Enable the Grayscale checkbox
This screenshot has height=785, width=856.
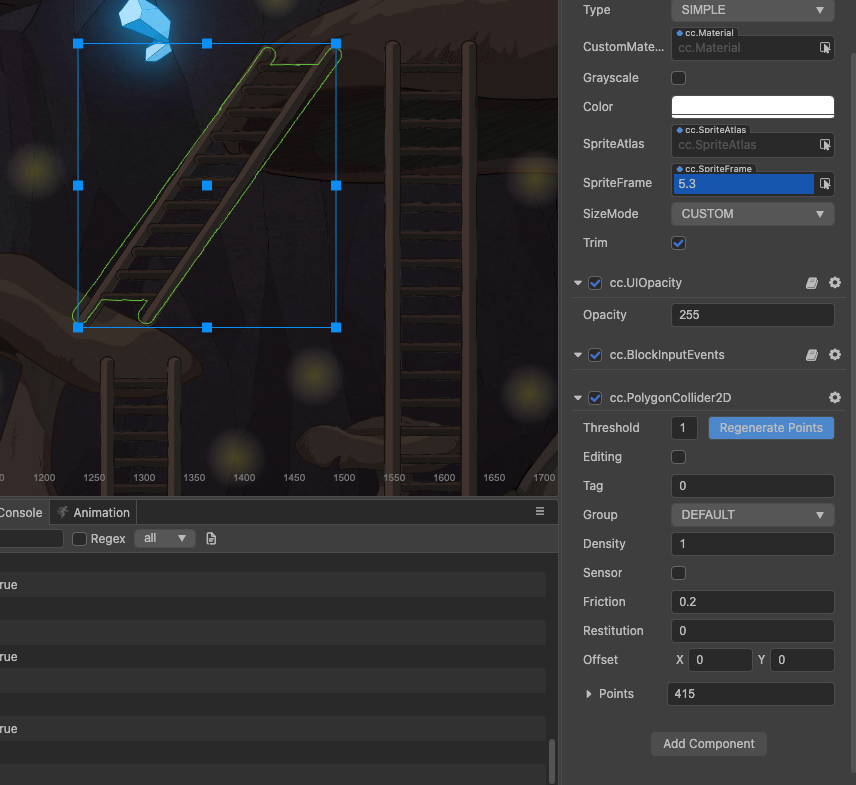678,78
